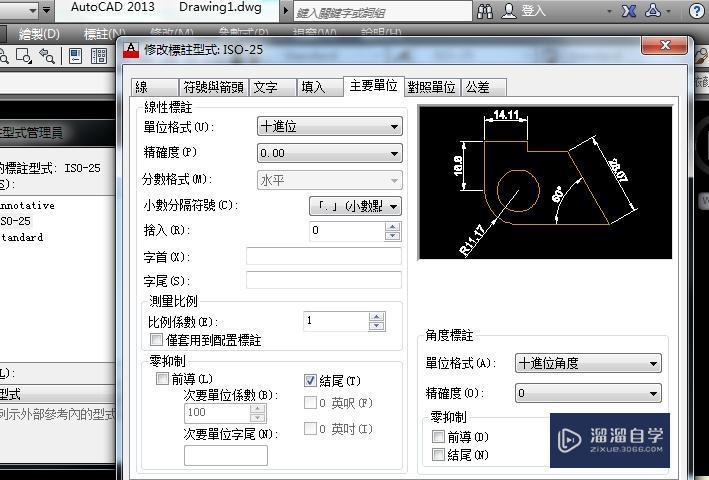The width and height of the screenshot is (709, 480).
Task: Click the zoom previous toolbar icon
Action: click(47, 56)
